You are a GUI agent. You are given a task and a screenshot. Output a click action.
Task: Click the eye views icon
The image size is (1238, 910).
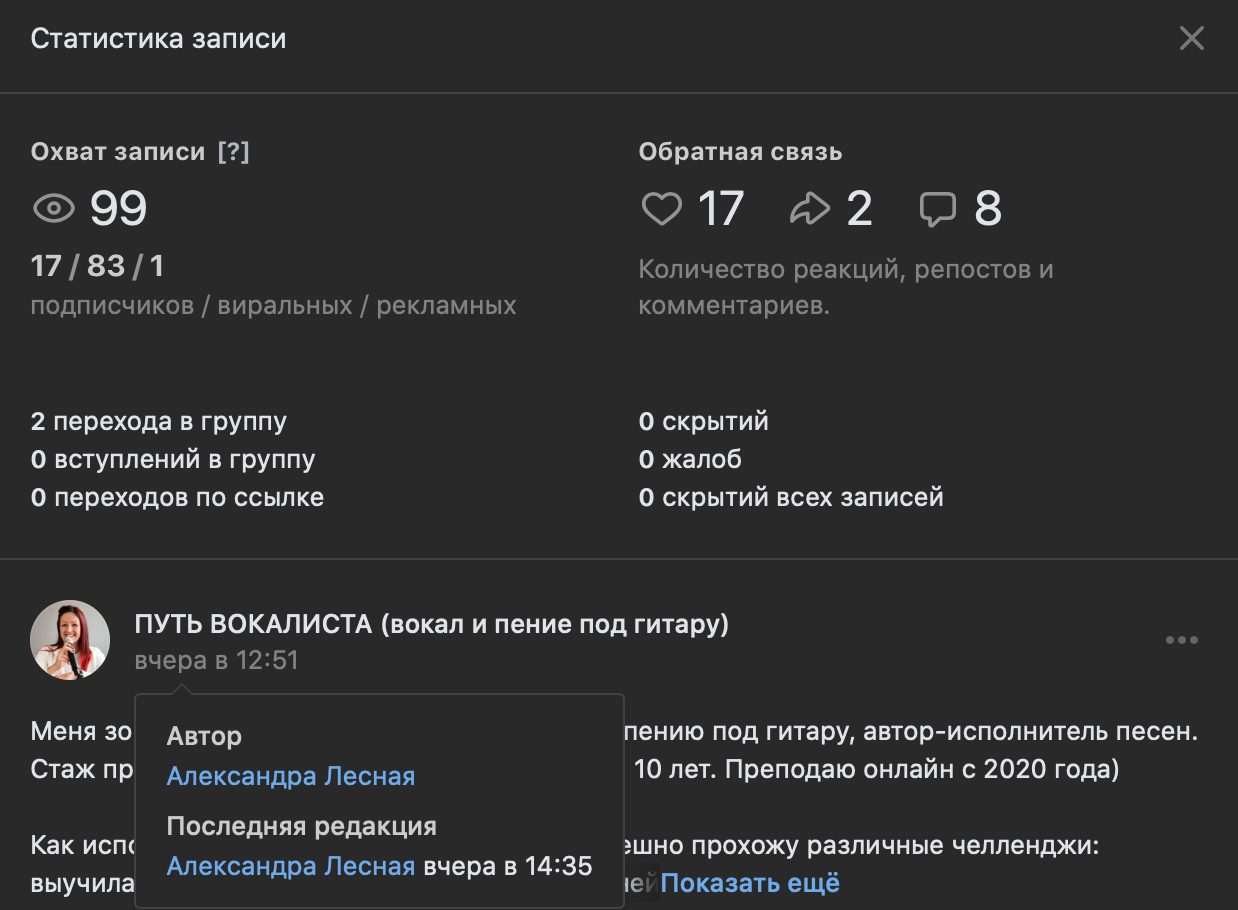54,209
